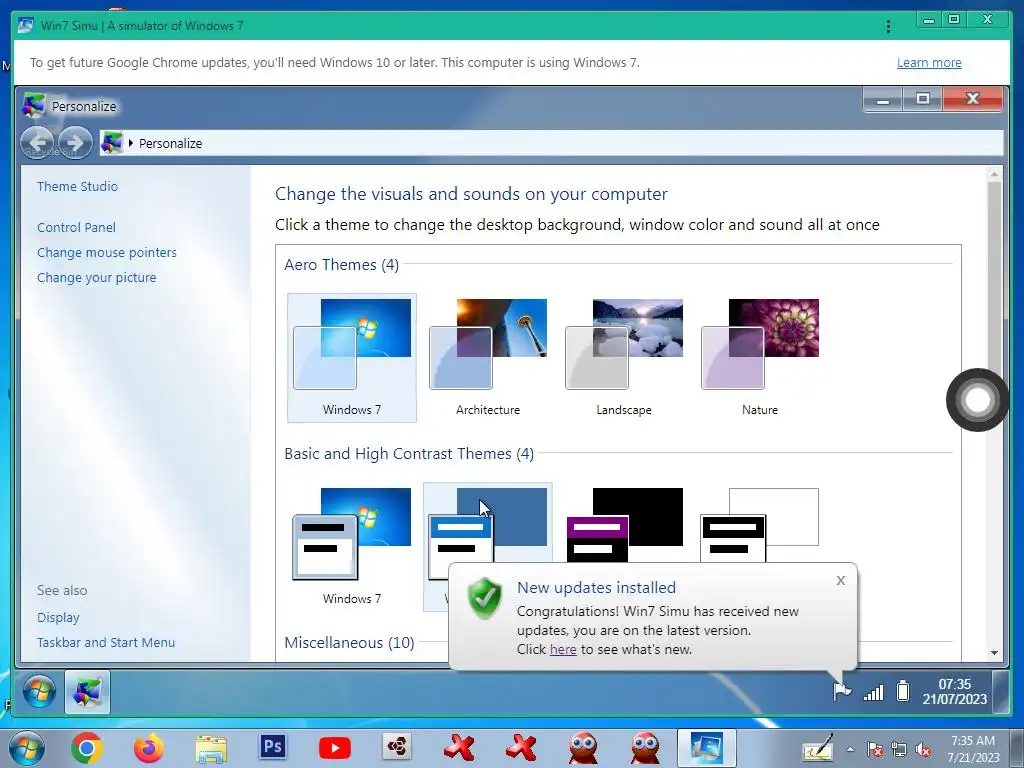The width and height of the screenshot is (1024, 768).
Task: Launch Photoshop from the host taskbar
Action: 273,746
